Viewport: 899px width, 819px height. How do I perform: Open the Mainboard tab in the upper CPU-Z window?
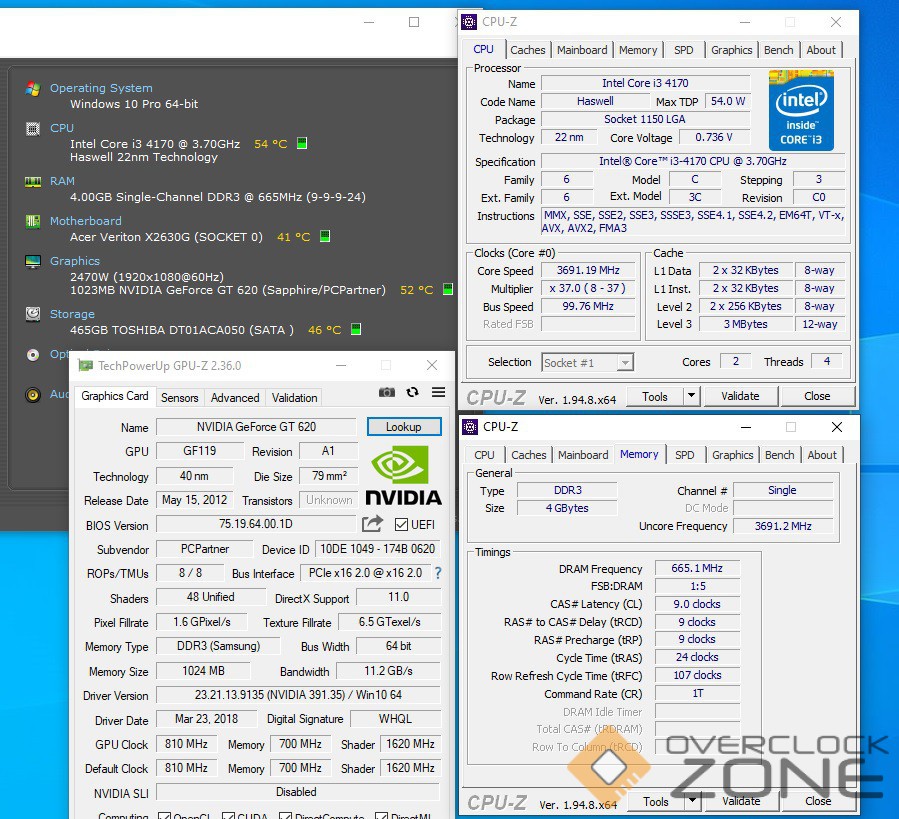[x=582, y=50]
